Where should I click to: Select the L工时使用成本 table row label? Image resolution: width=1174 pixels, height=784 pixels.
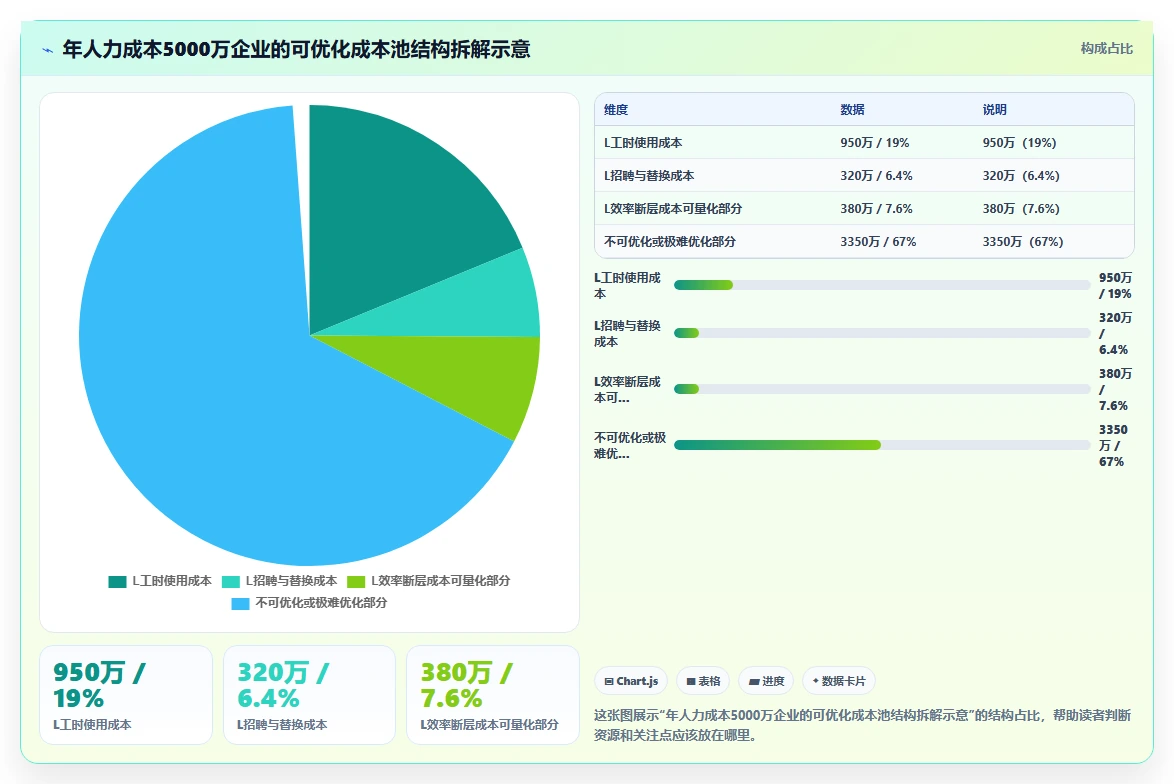[x=643, y=142]
